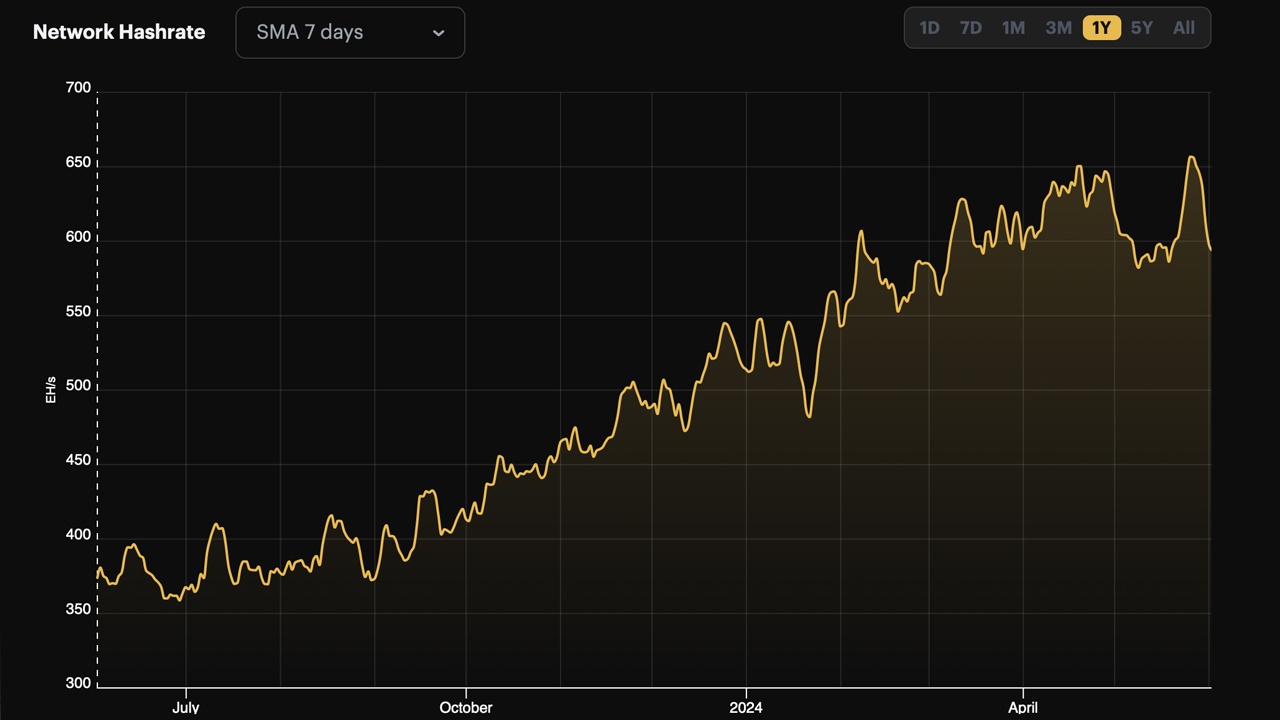Click the July axis label
This screenshot has width=1280, height=720.
click(x=186, y=707)
